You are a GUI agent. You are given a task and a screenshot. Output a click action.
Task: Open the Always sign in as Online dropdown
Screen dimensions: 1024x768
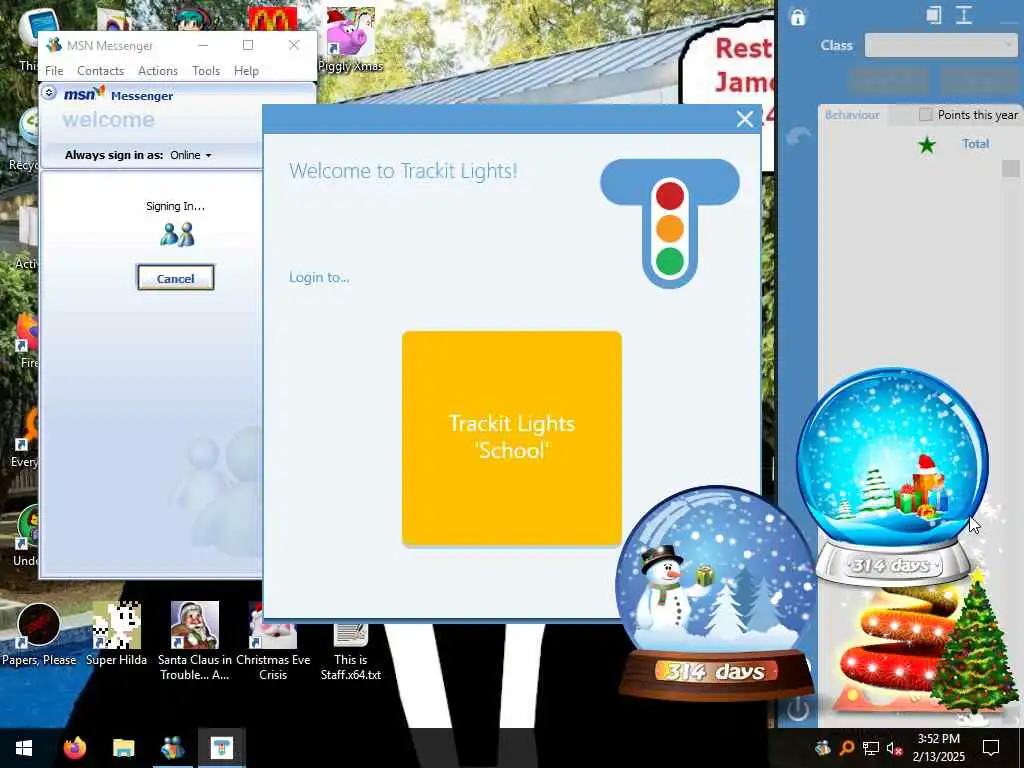(191, 155)
